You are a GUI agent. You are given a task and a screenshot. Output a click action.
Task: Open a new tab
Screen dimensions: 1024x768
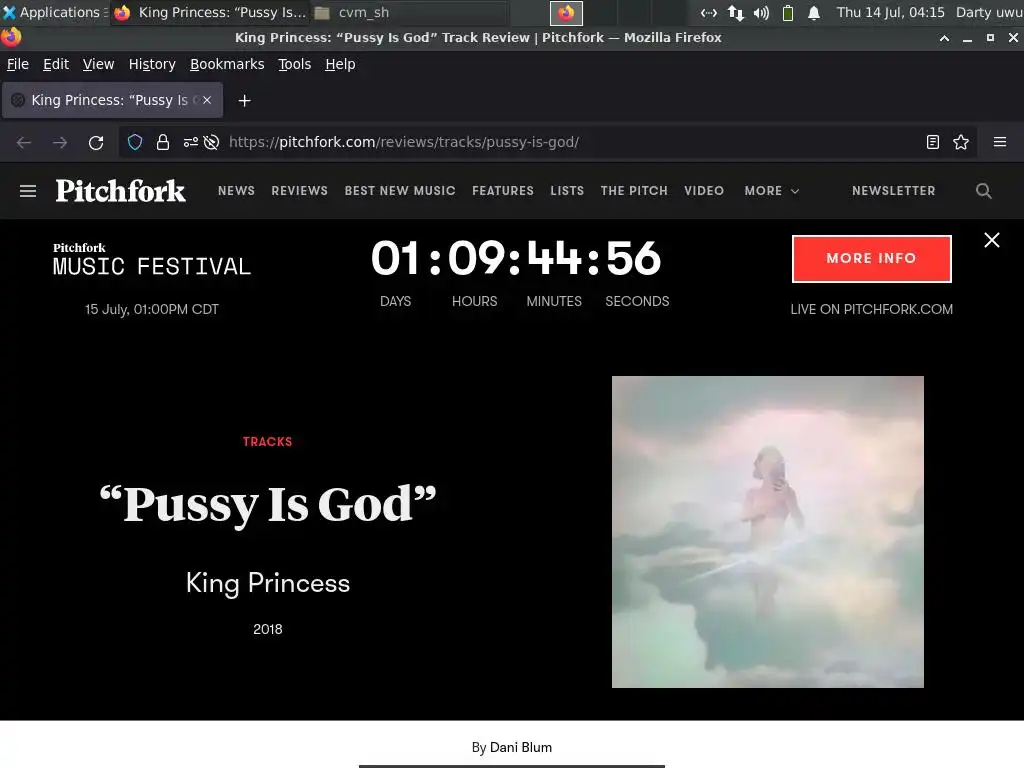(x=244, y=101)
